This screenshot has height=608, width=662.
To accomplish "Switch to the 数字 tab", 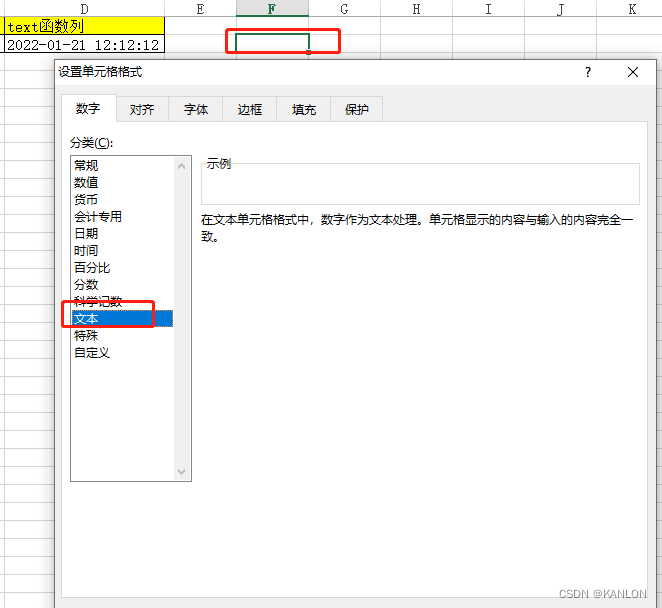I will pos(88,109).
